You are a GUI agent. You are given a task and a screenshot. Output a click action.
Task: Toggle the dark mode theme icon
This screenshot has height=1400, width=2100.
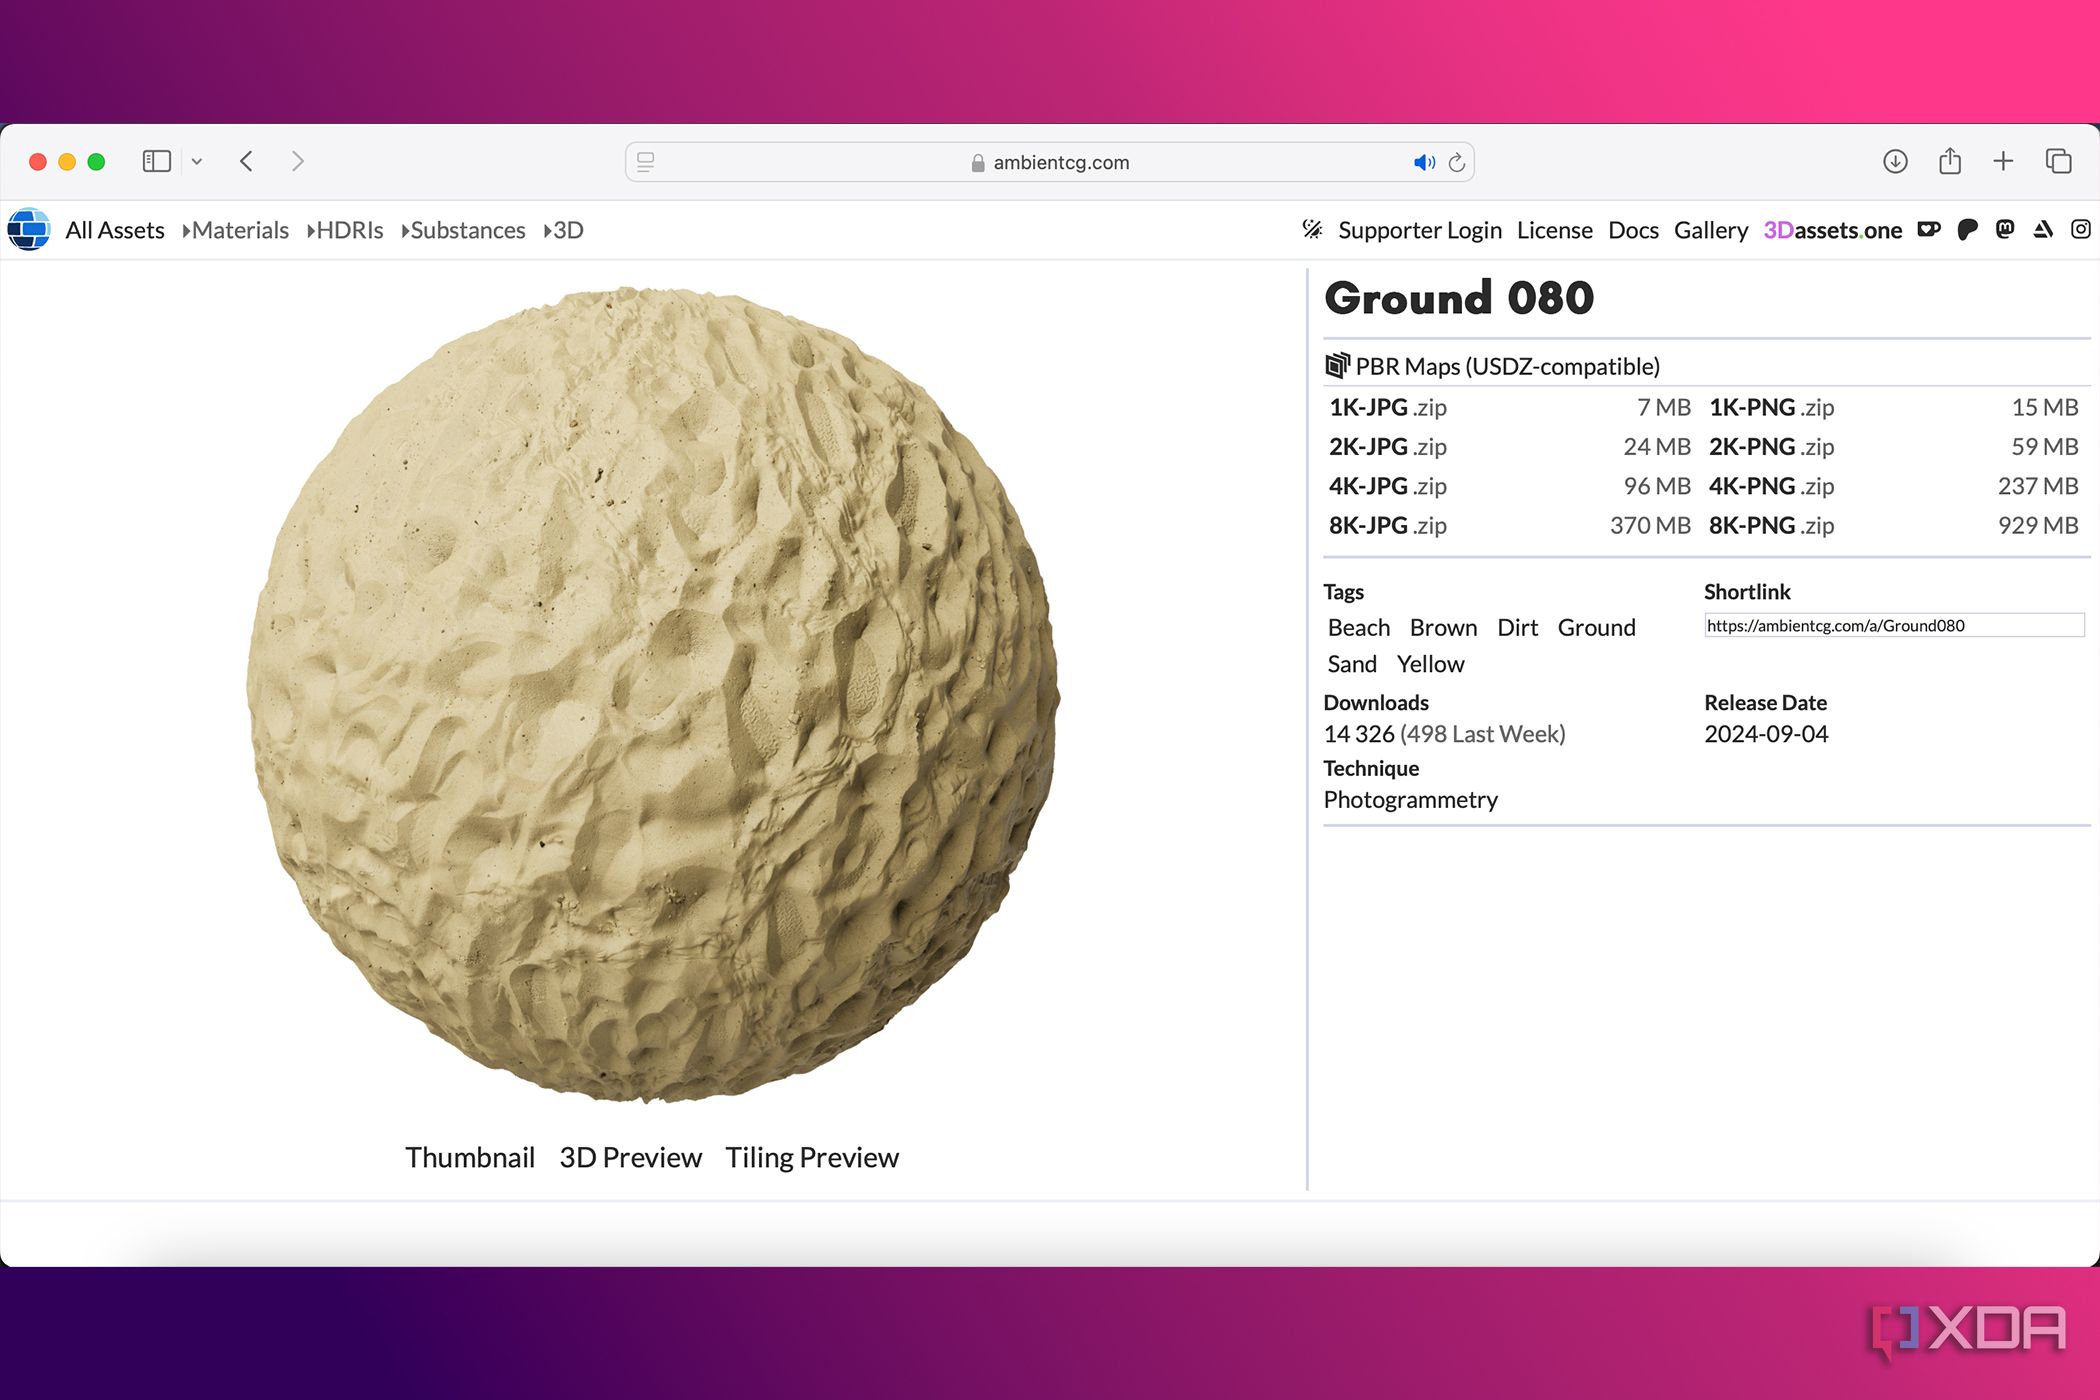[1312, 230]
